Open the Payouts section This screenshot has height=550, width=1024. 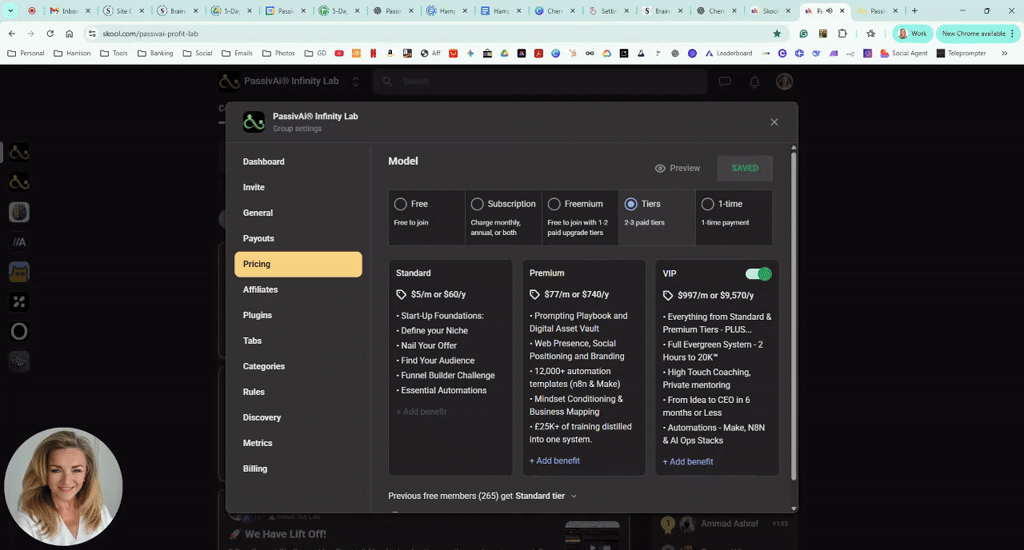point(298,238)
